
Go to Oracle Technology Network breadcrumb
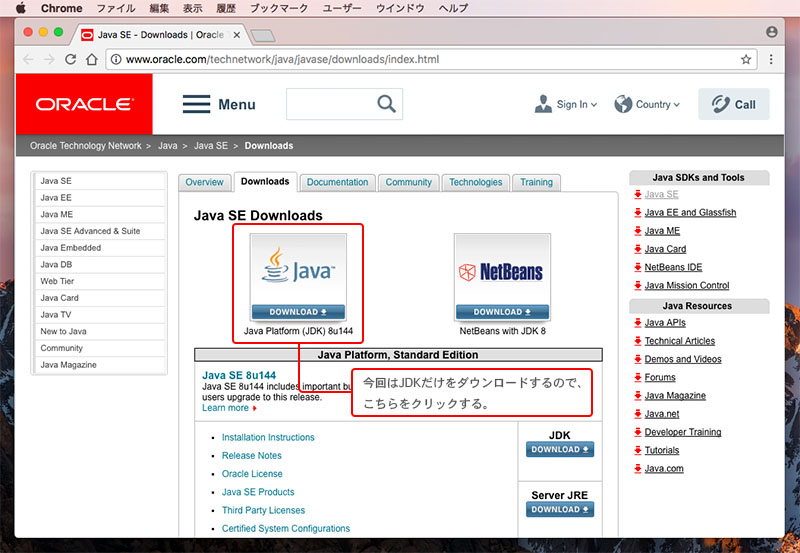click(x=85, y=146)
